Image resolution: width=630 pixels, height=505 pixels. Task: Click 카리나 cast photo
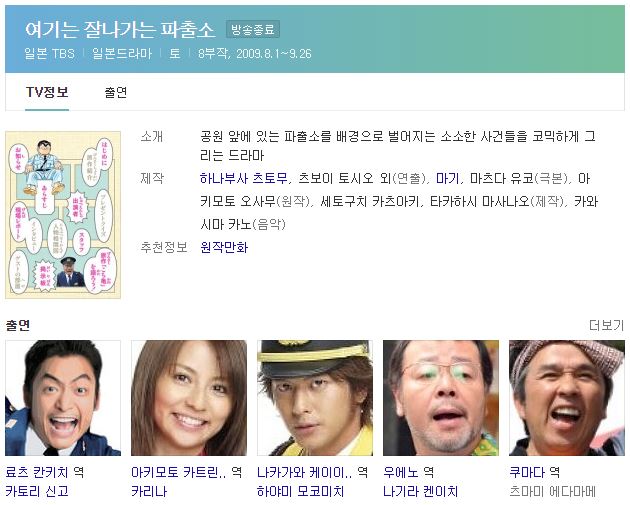click(x=189, y=398)
